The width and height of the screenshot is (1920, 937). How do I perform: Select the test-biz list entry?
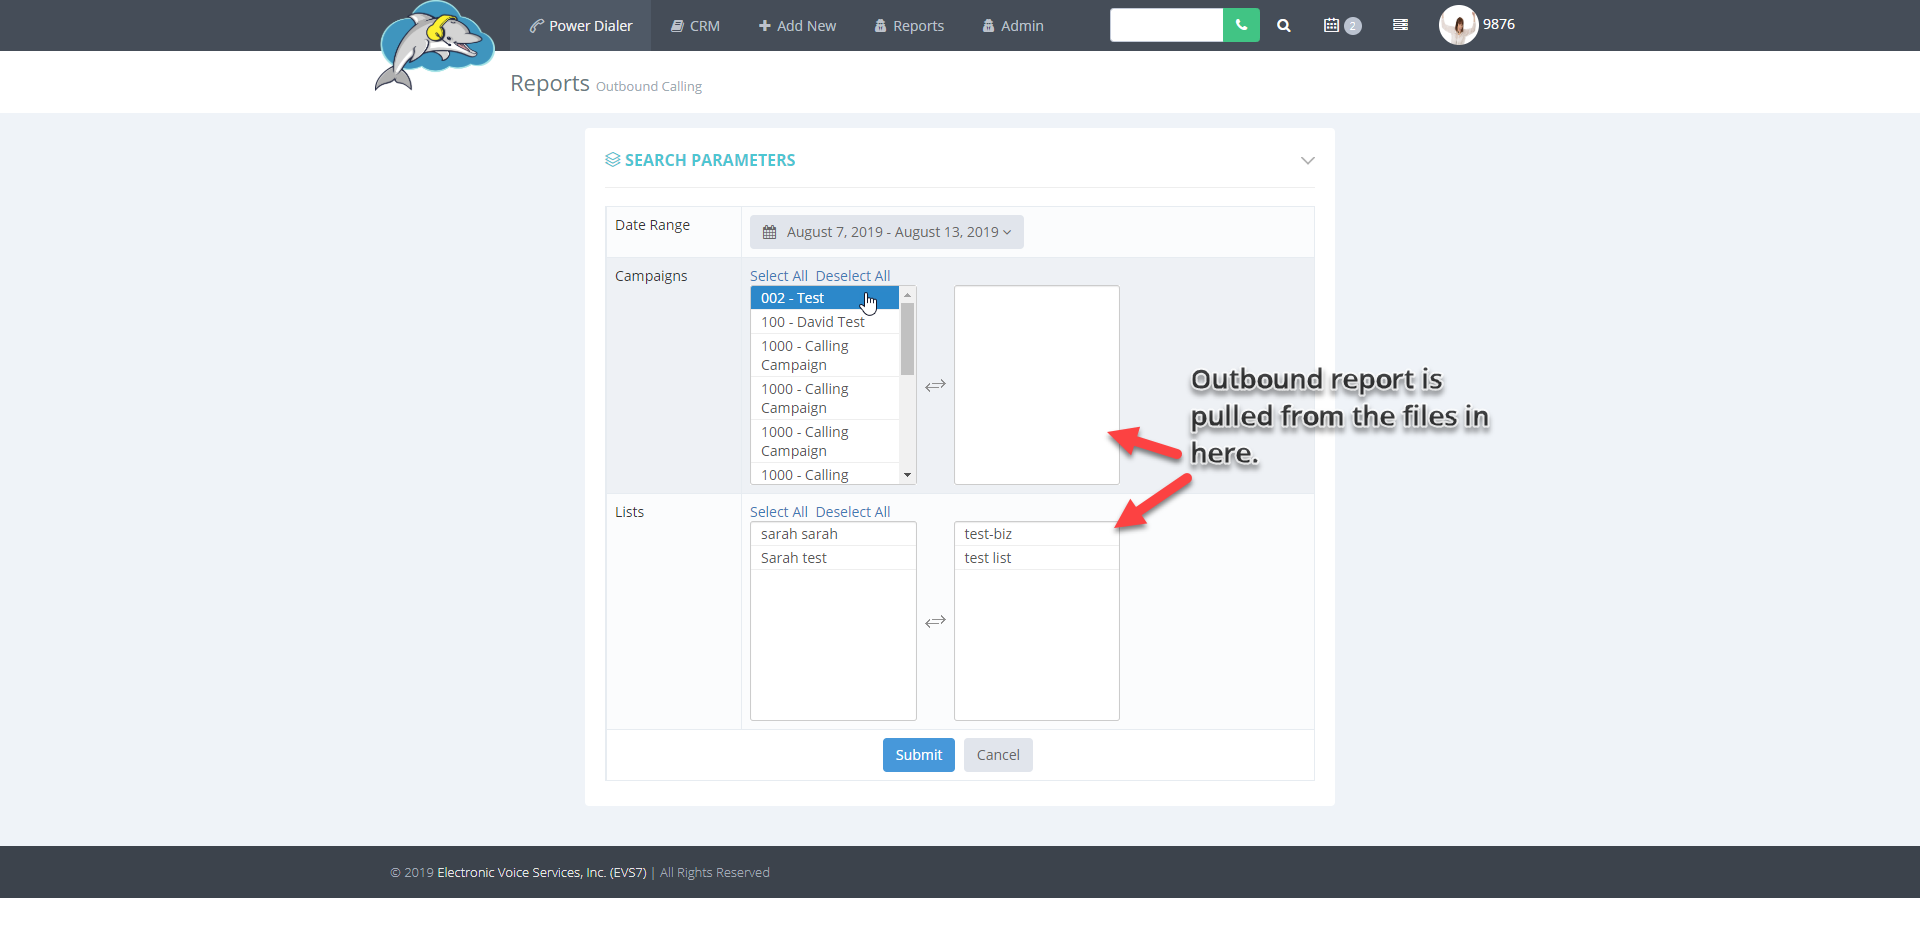[x=1036, y=534]
